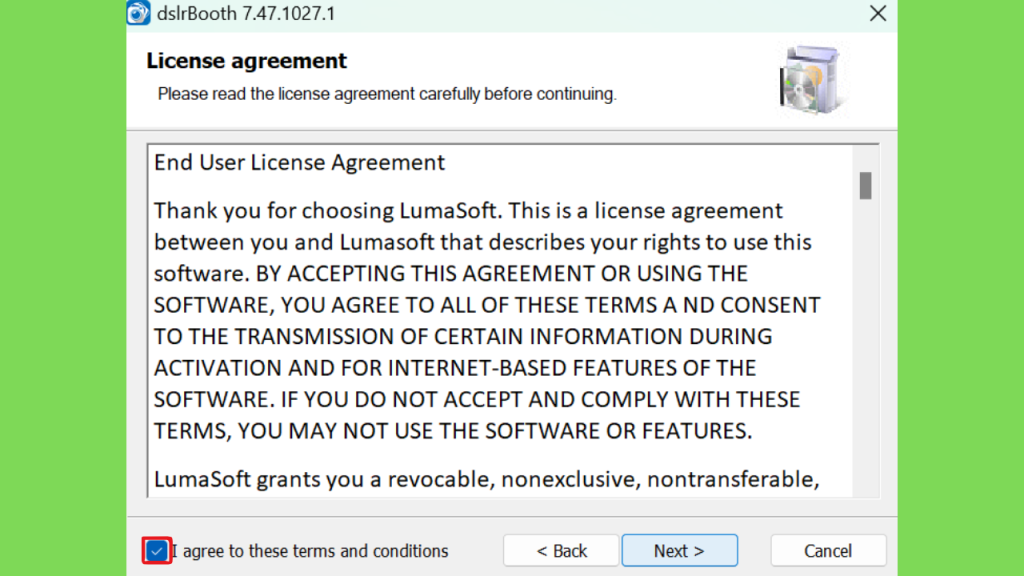
Task: Click the 'dslrBooth 7.47.1027.1' title bar text
Action: [x=246, y=14]
